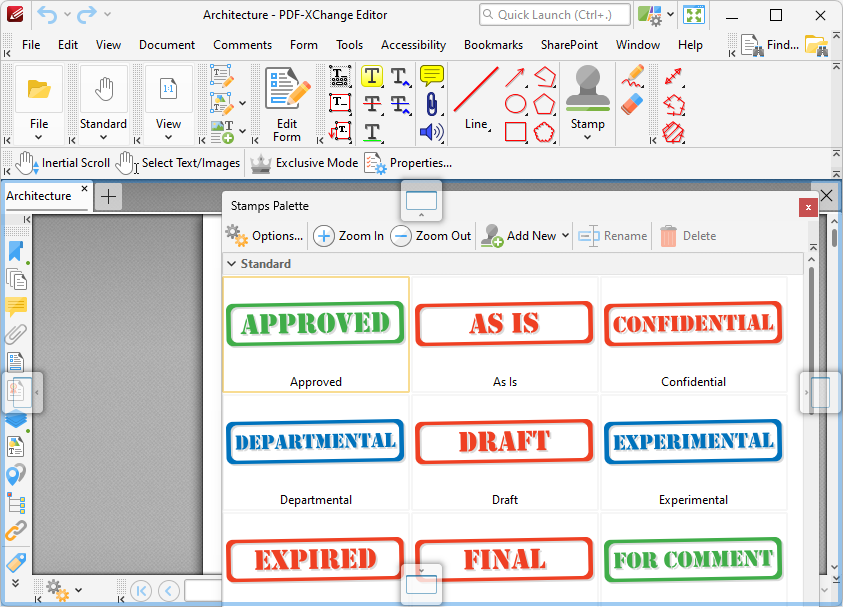Viewport: 843px width, 607px height.
Task: Select the Sound annotation tool
Action: (x=433, y=131)
